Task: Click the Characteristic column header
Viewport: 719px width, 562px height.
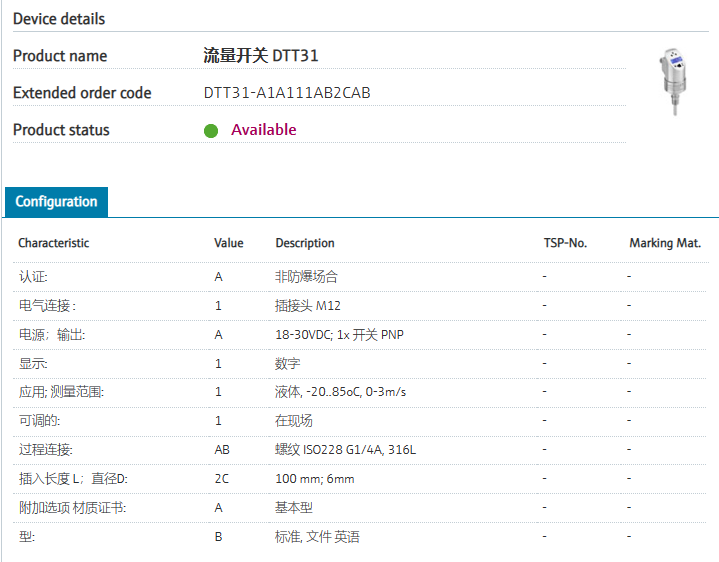Action: [53, 243]
